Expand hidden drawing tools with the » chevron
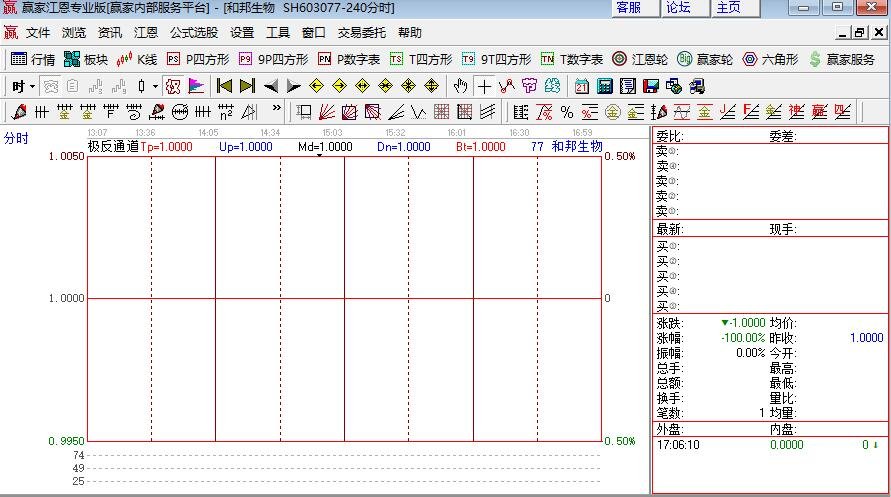This screenshot has height=497, width=891. tap(277, 109)
